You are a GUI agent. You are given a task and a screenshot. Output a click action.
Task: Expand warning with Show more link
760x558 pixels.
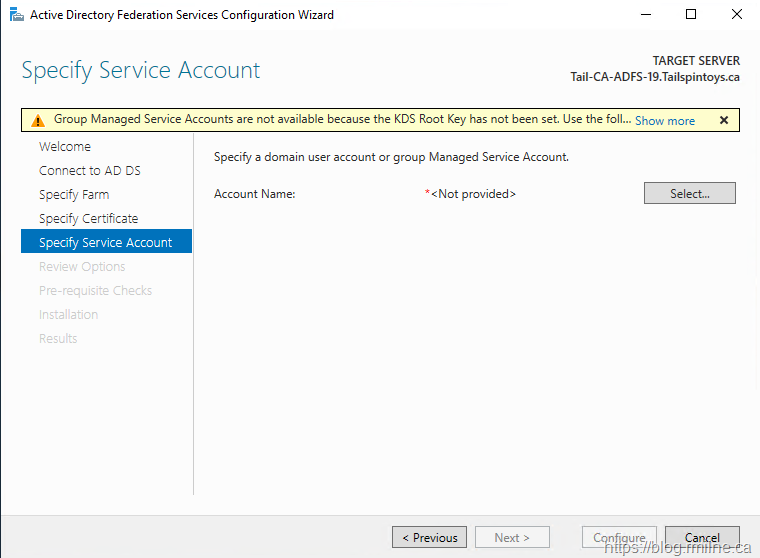click(664, 120)
